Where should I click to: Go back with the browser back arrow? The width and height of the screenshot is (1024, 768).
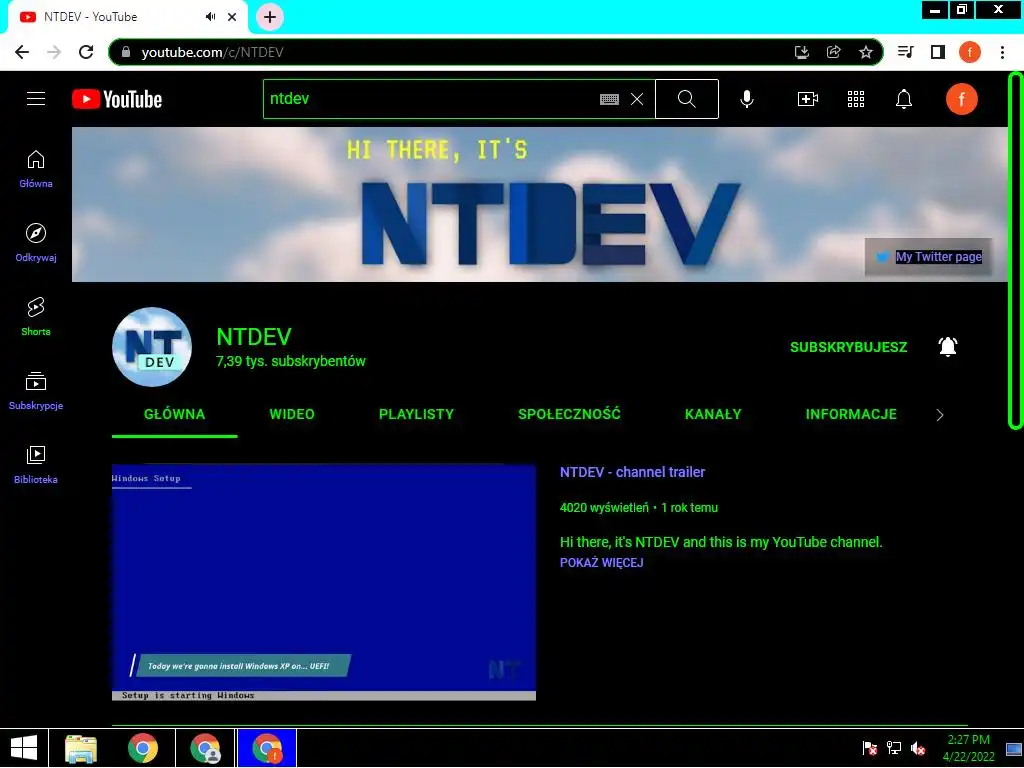tap(22, 52)
